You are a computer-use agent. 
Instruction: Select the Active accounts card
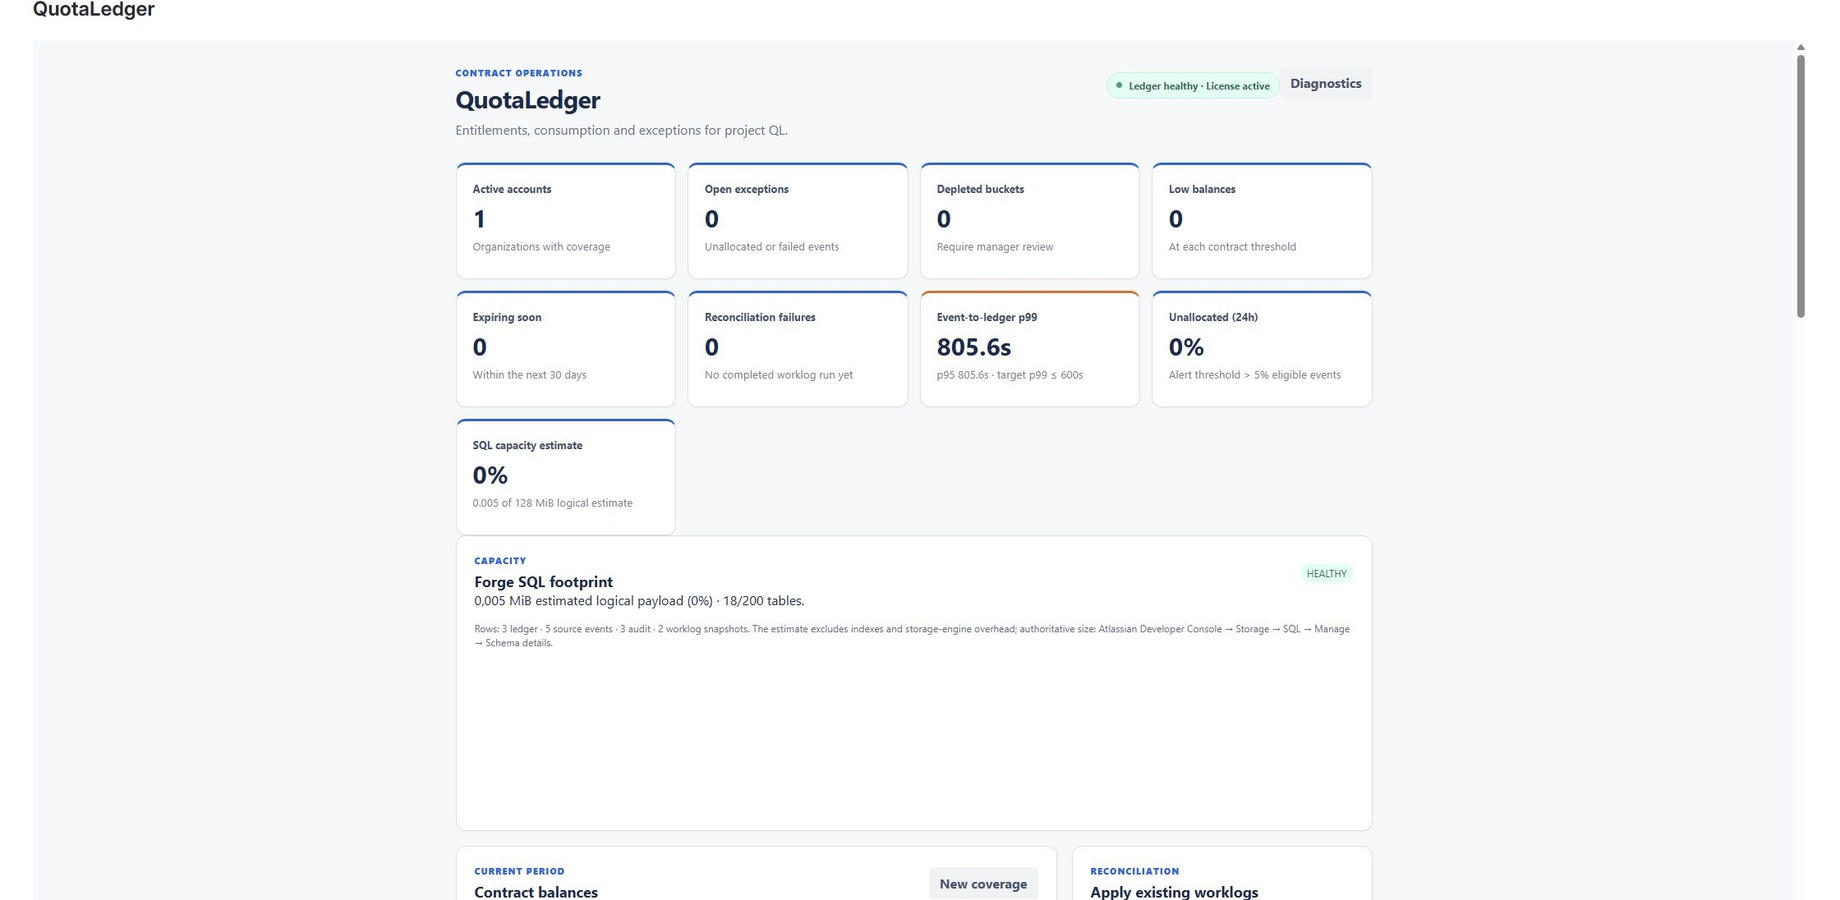click(565, 221)
